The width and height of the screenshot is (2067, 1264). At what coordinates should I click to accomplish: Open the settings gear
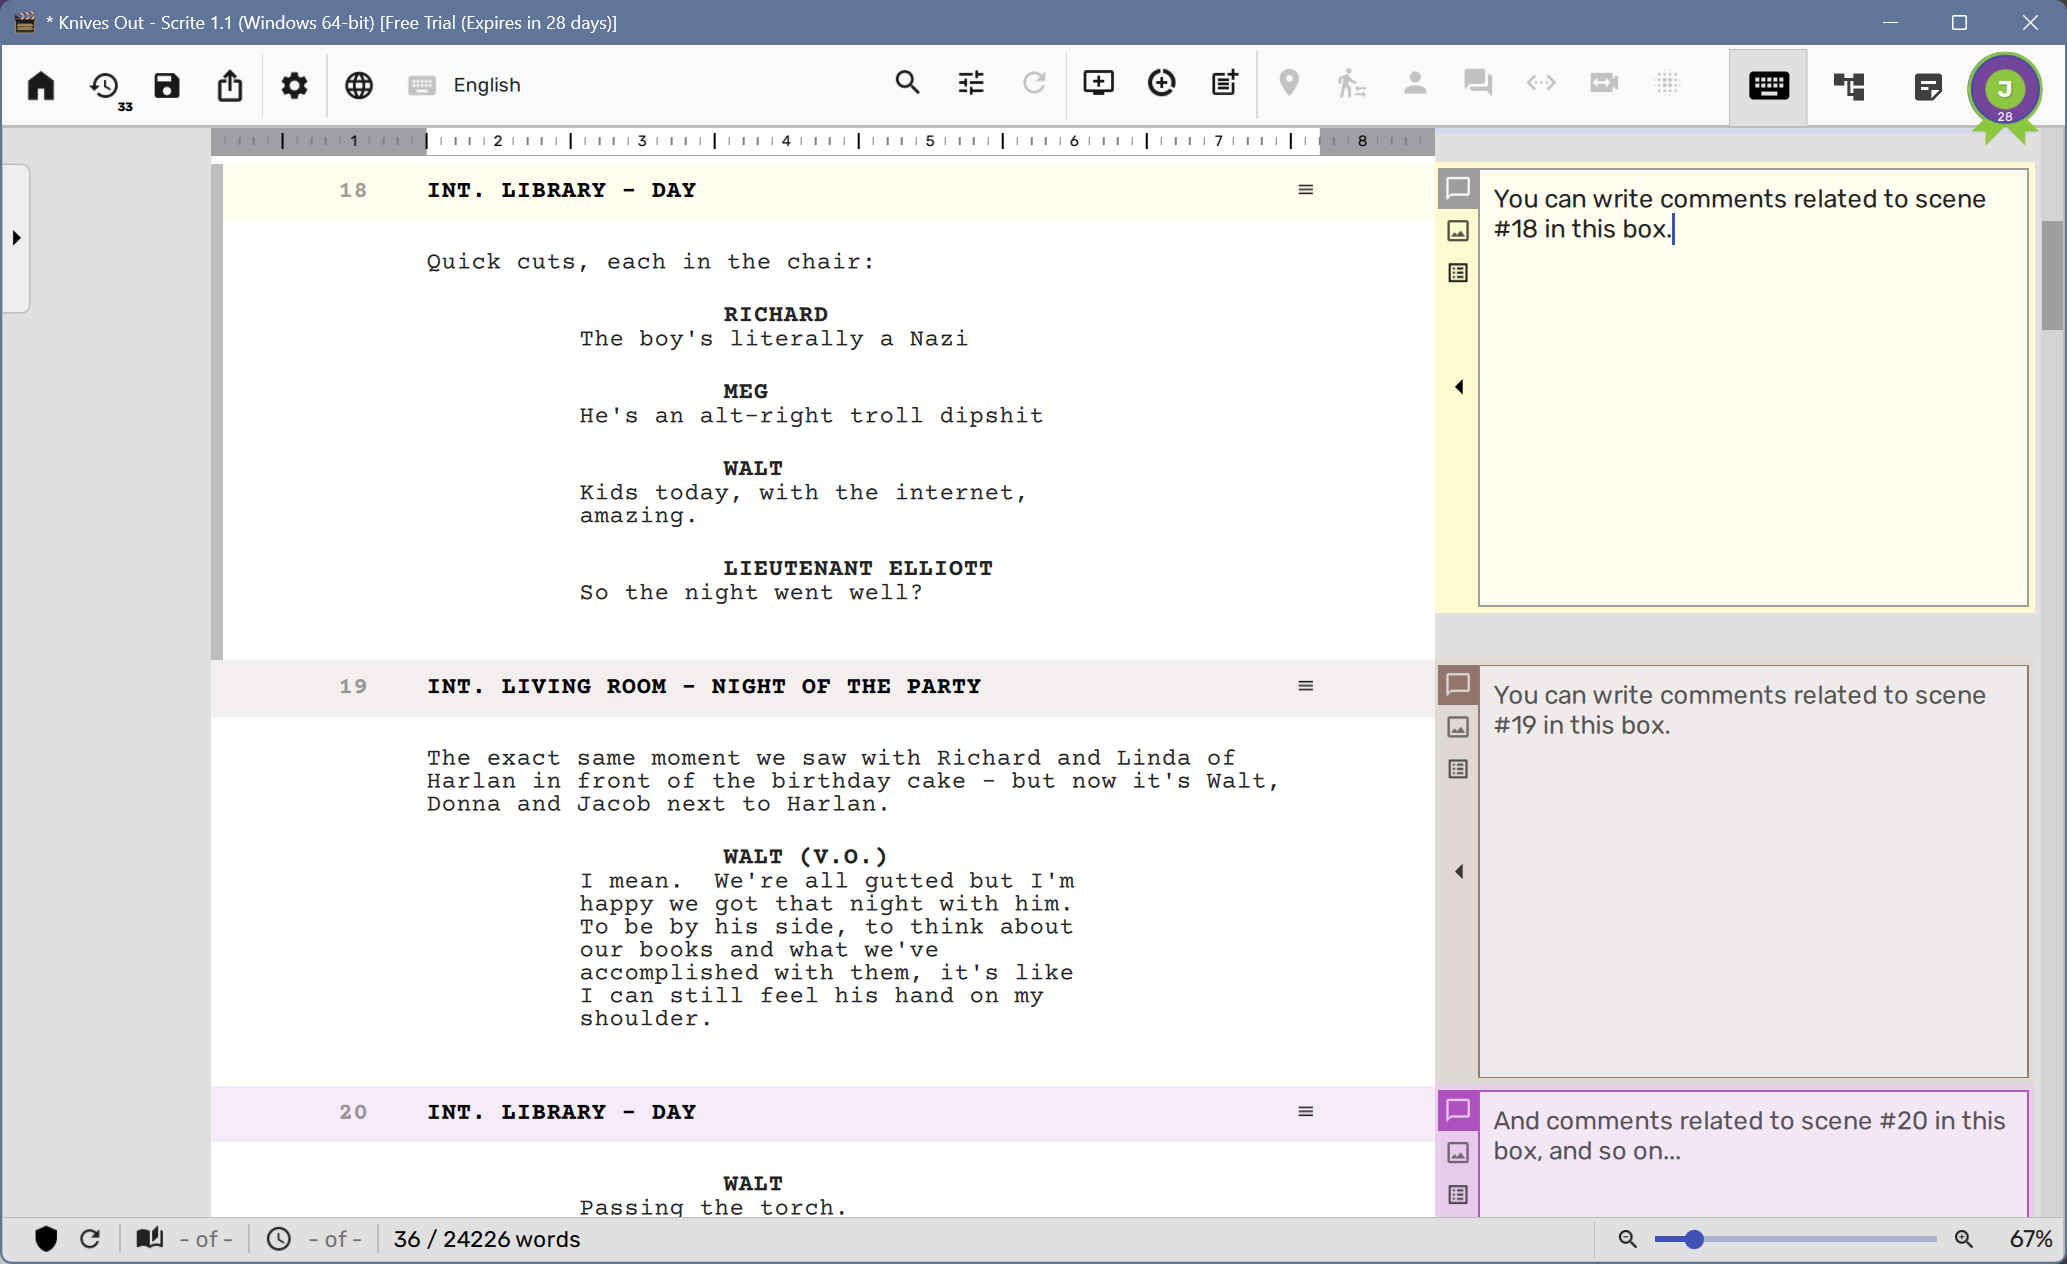click(294, 85)
